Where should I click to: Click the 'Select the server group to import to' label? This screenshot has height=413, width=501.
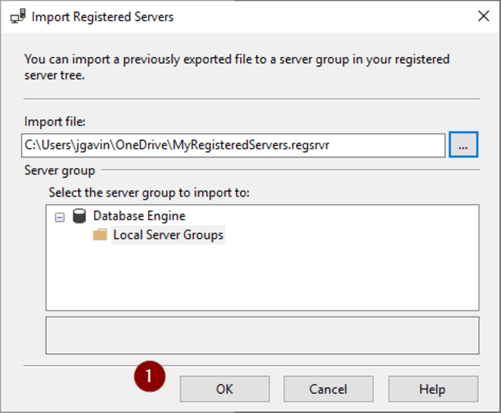point(149,193)
